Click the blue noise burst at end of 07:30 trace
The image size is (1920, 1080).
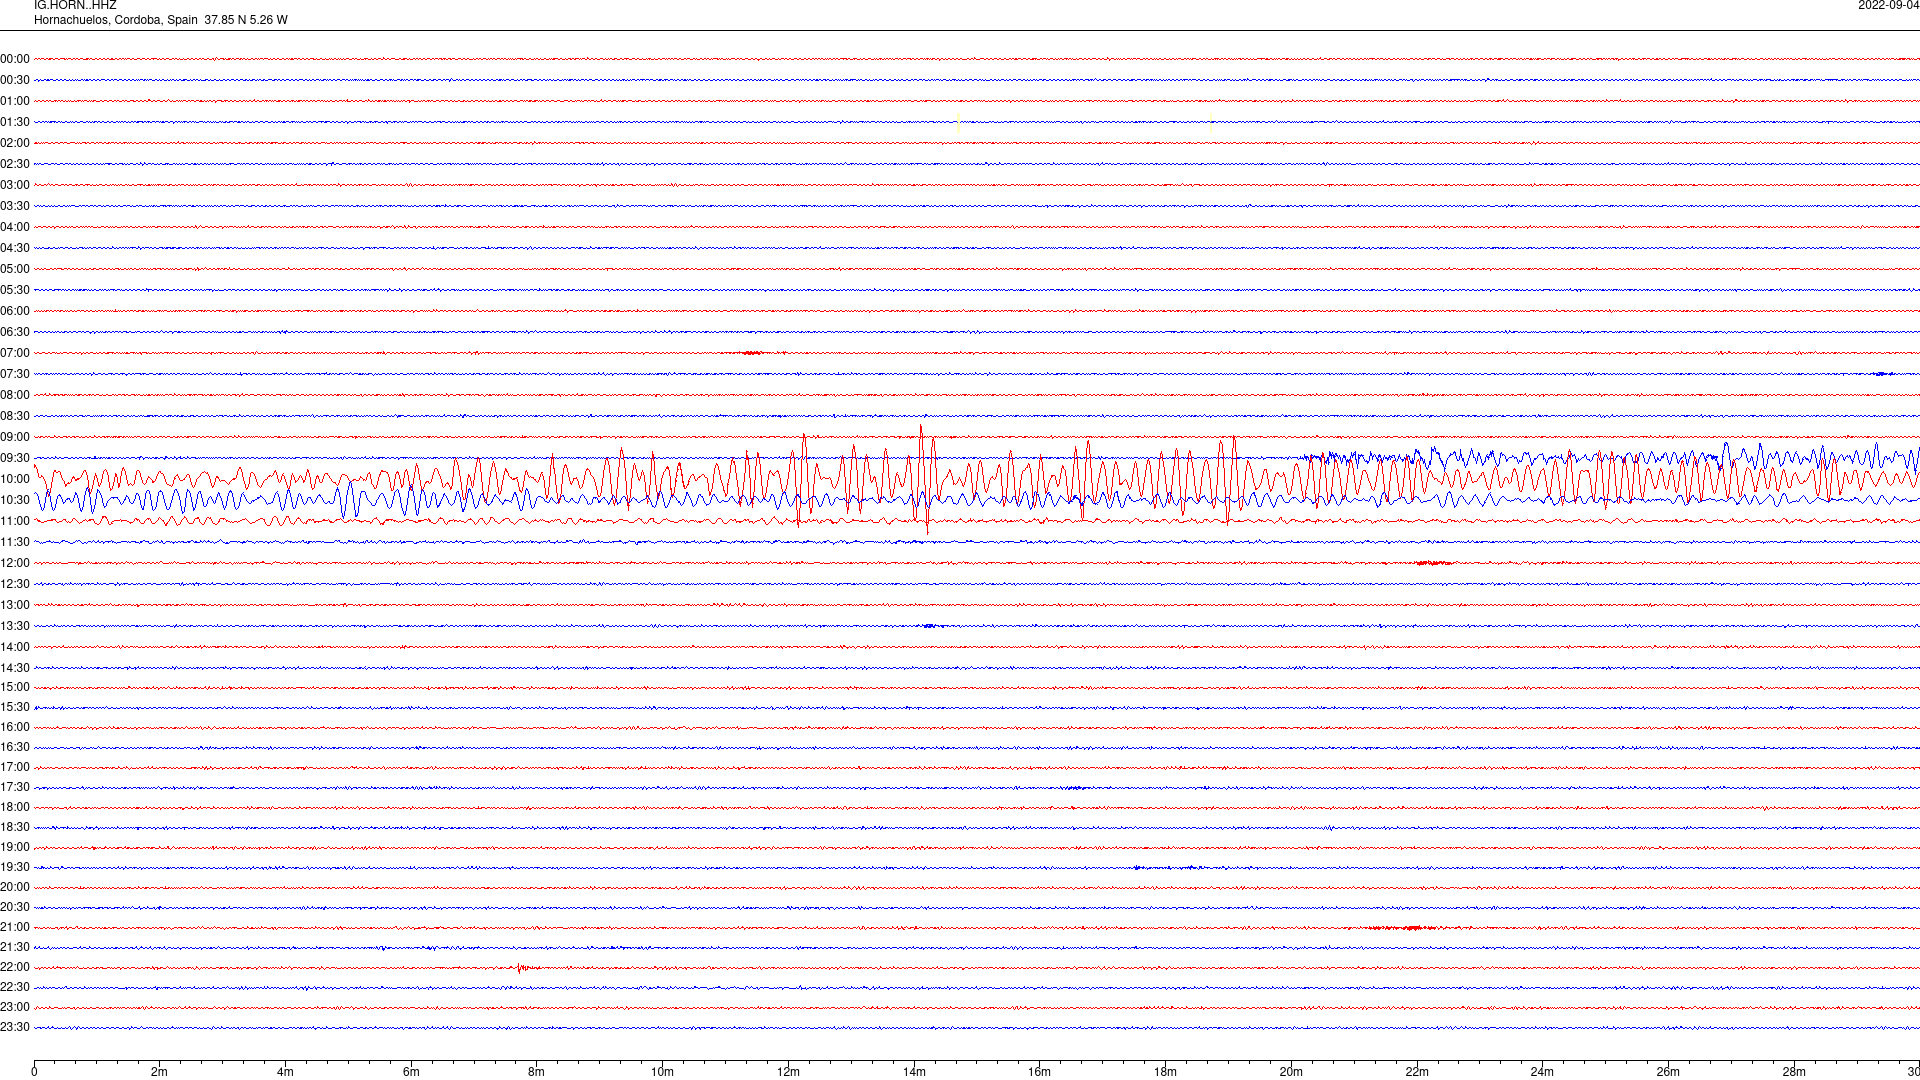point(1884,374)
